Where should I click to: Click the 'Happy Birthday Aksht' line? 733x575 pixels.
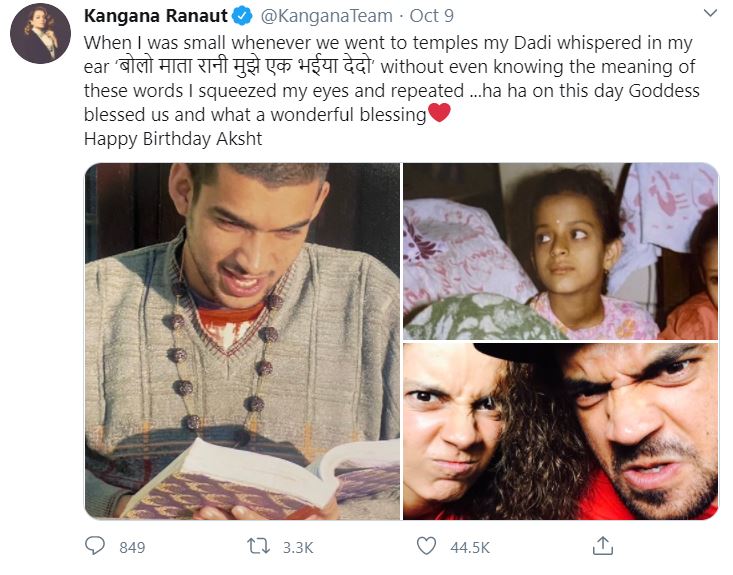coord(173,139)
